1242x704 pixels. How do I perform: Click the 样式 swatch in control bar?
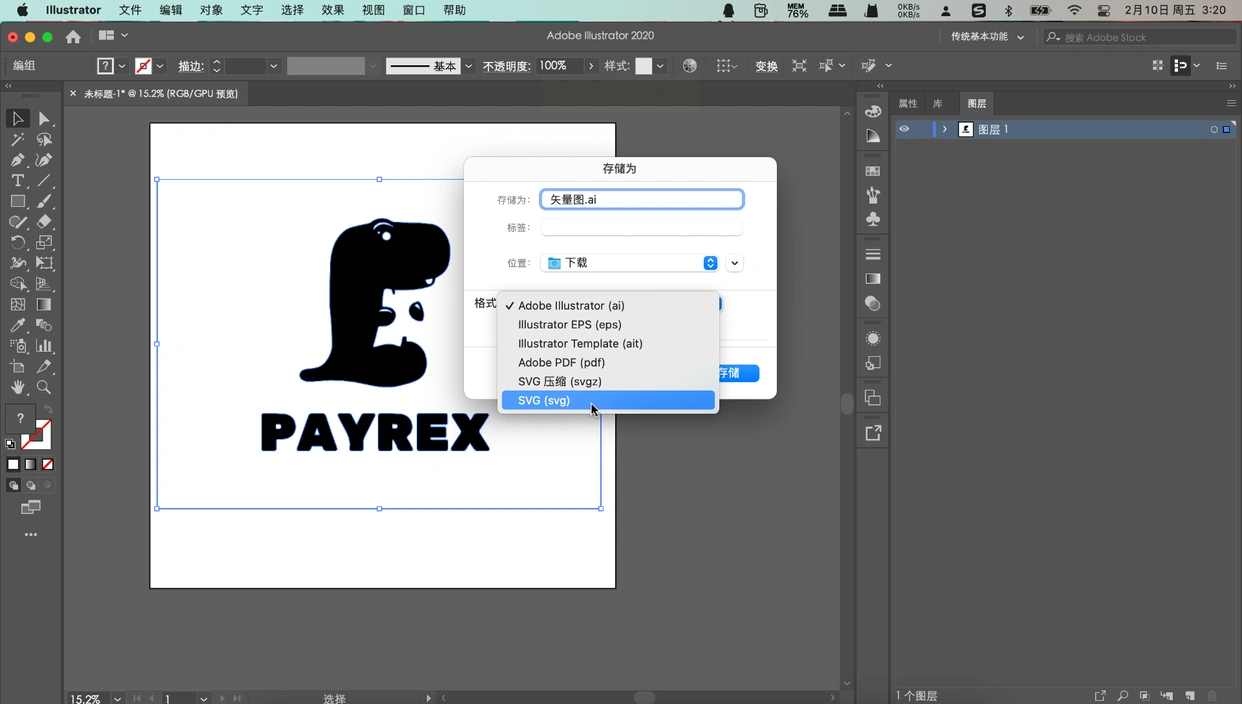tap(644, 66)
